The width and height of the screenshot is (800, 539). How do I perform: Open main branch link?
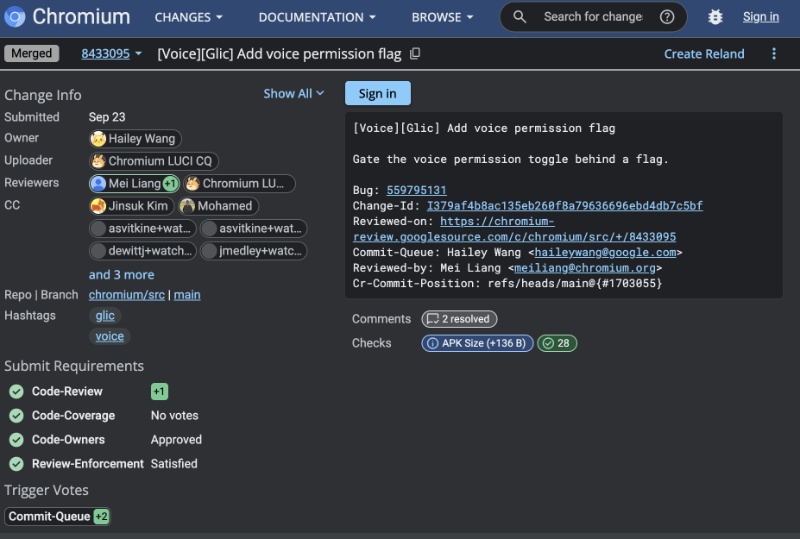pos(187,295)
